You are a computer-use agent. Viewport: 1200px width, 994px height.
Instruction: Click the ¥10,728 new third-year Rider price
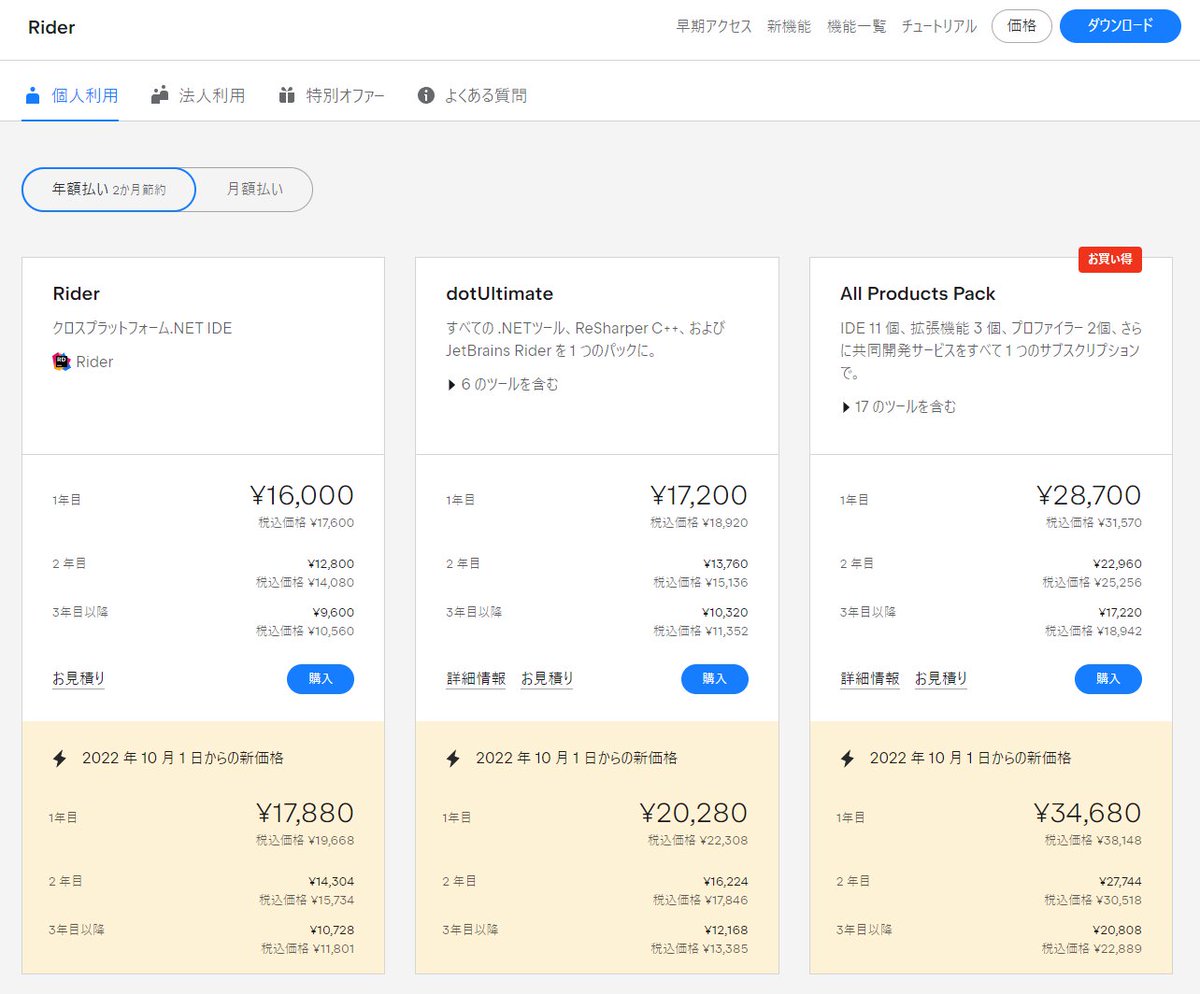point(331,930)
